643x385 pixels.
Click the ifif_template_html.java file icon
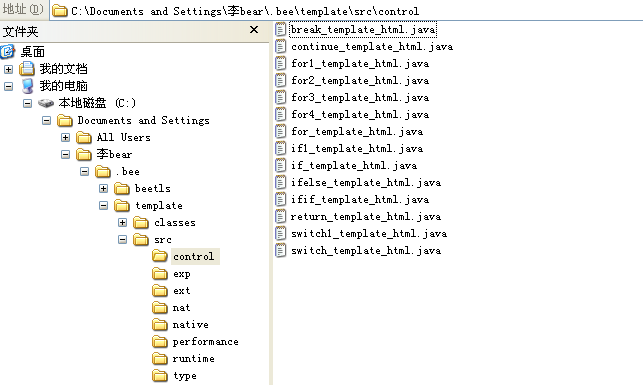(280, 200)
